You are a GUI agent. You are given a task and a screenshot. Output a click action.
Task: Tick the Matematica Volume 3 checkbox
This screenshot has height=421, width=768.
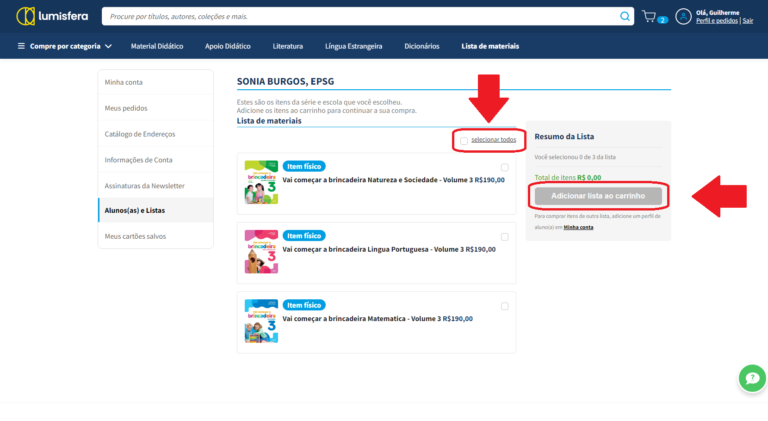(x=505, y=306)
